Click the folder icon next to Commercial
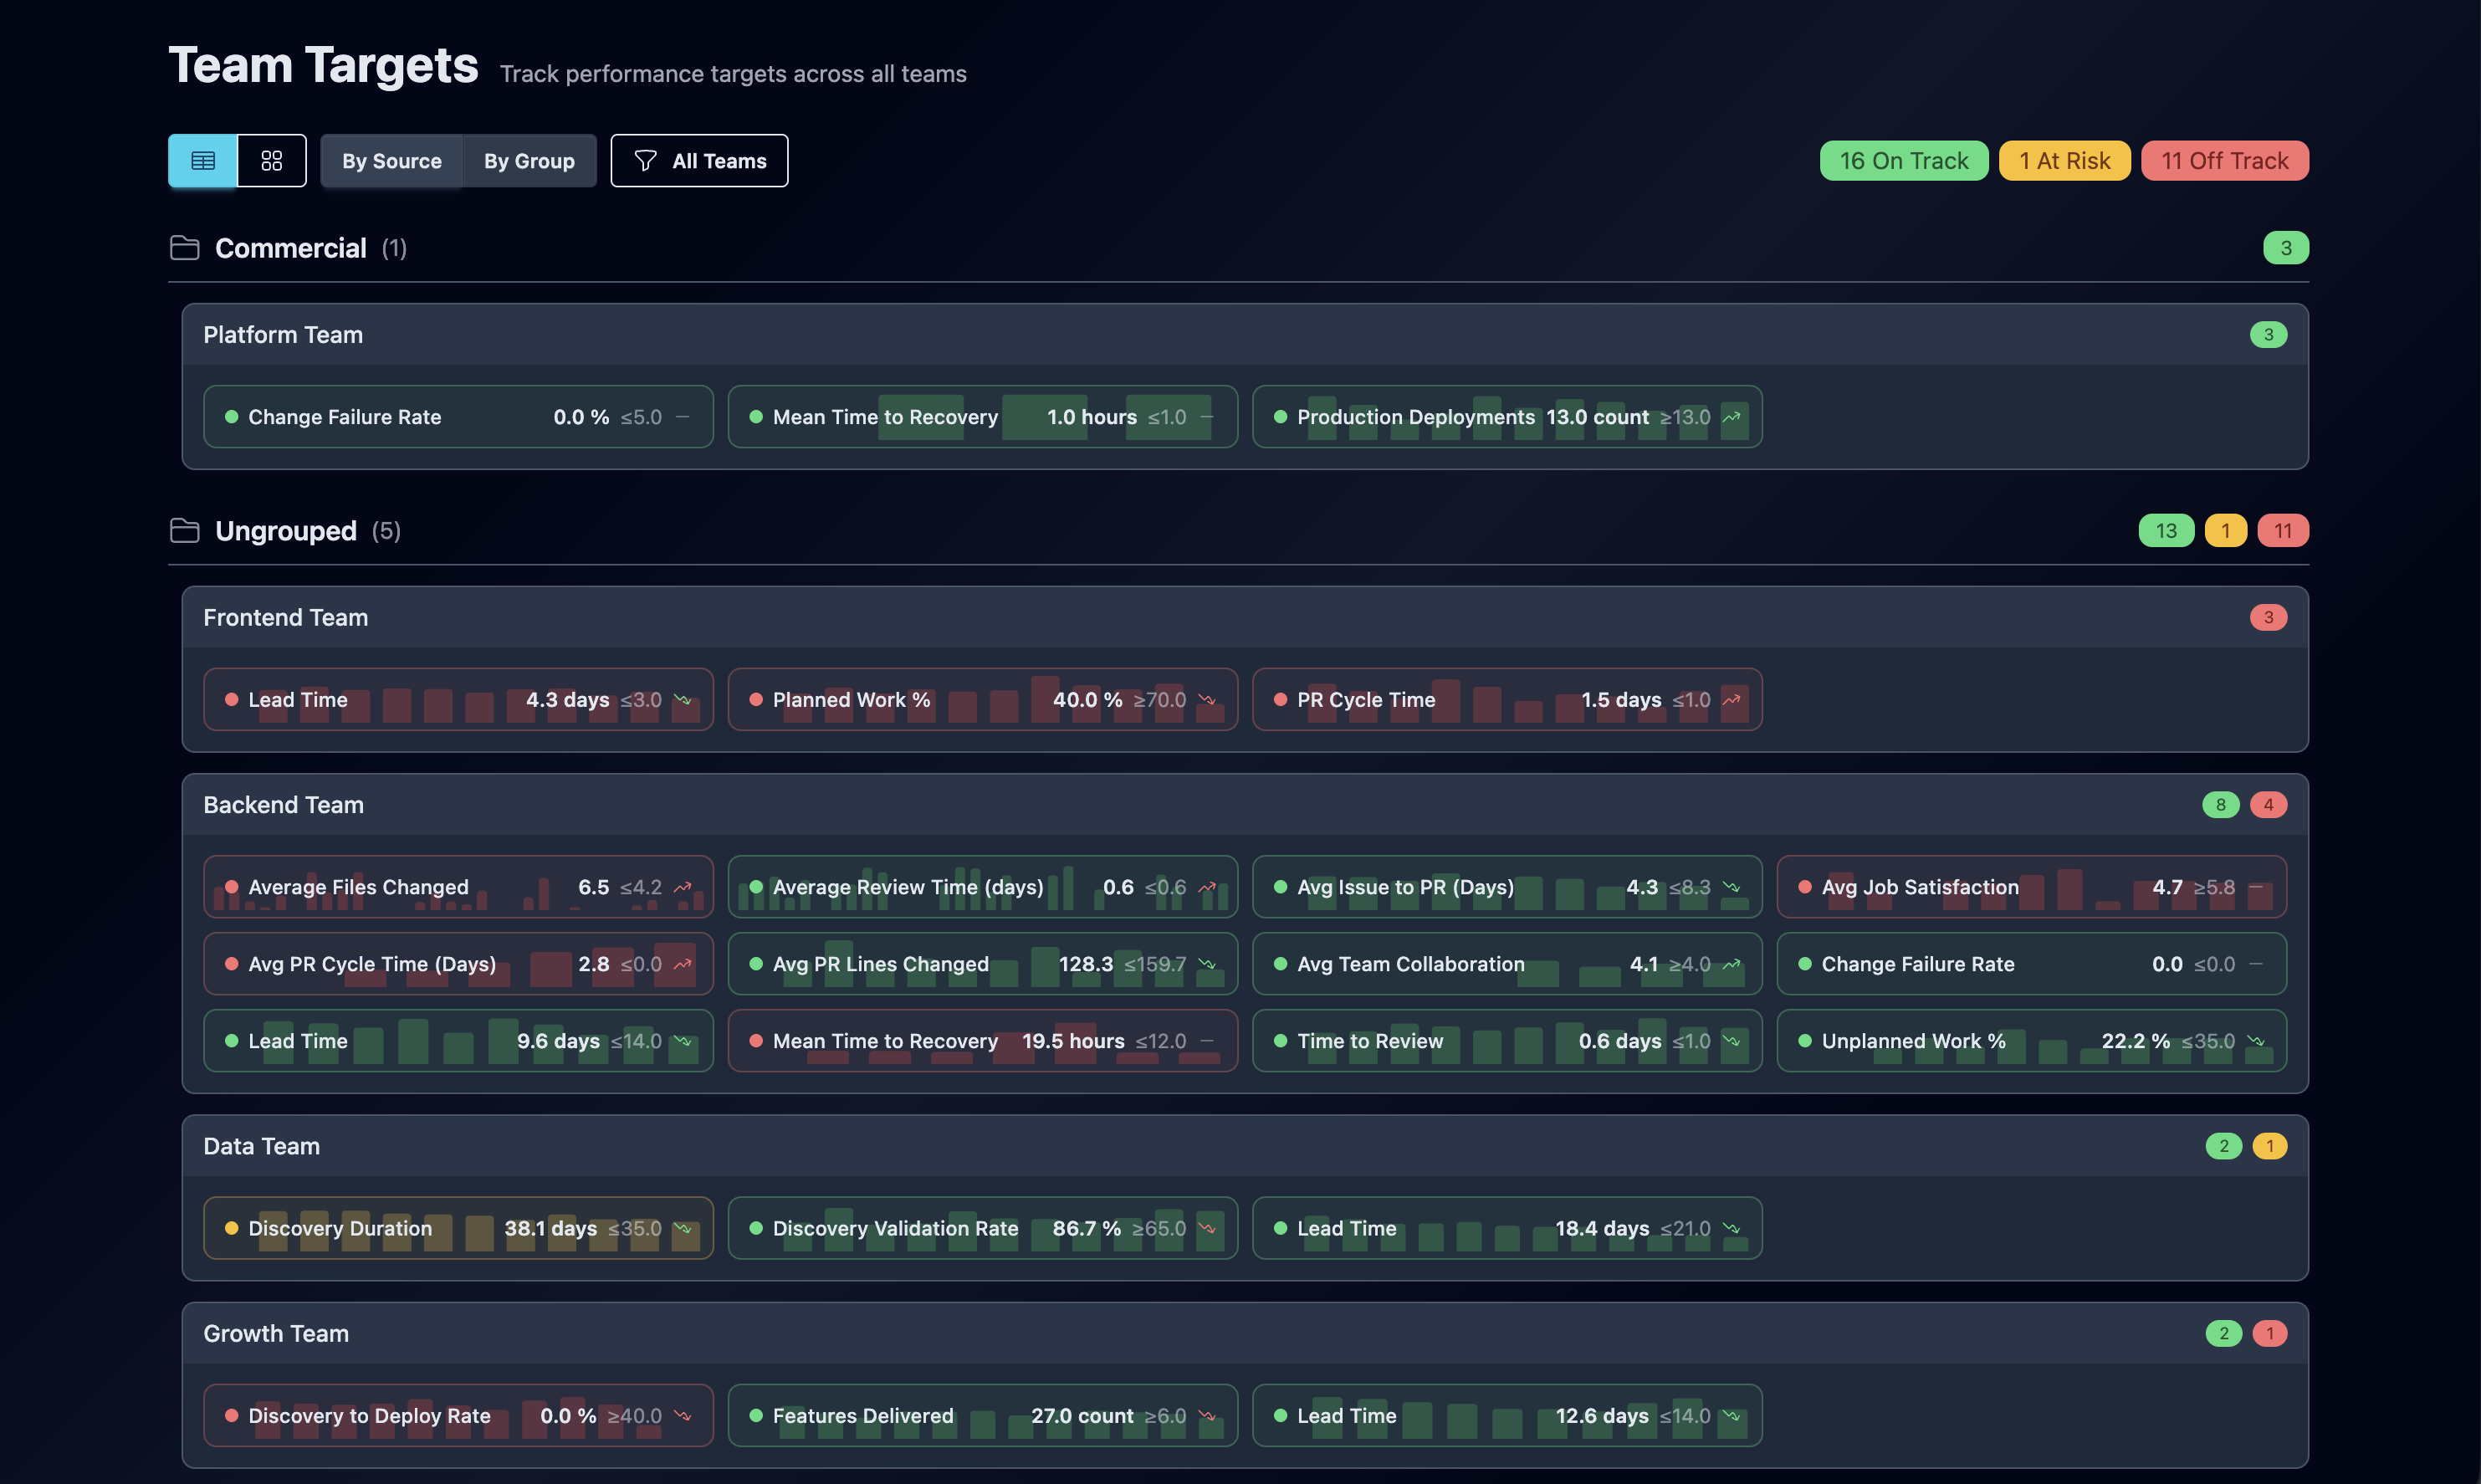The width and height of the screenshot is (2481, 1484). pos(185,248)
